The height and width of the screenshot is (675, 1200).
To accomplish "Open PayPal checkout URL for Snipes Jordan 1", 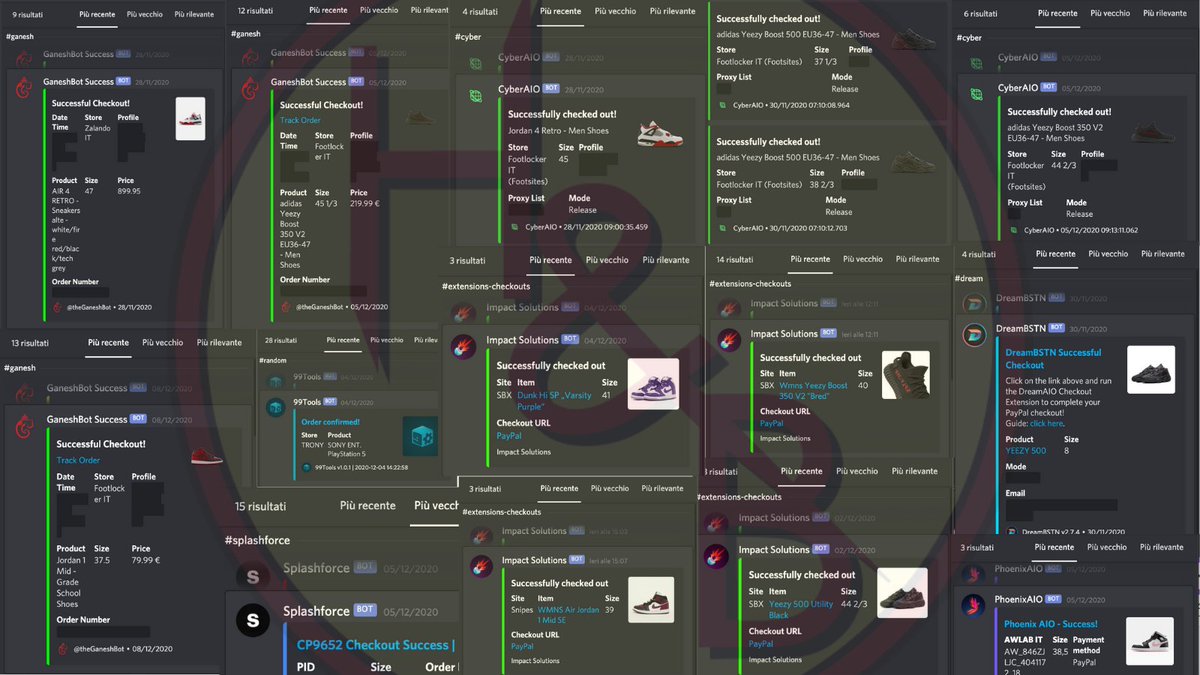I will point(522,647).
